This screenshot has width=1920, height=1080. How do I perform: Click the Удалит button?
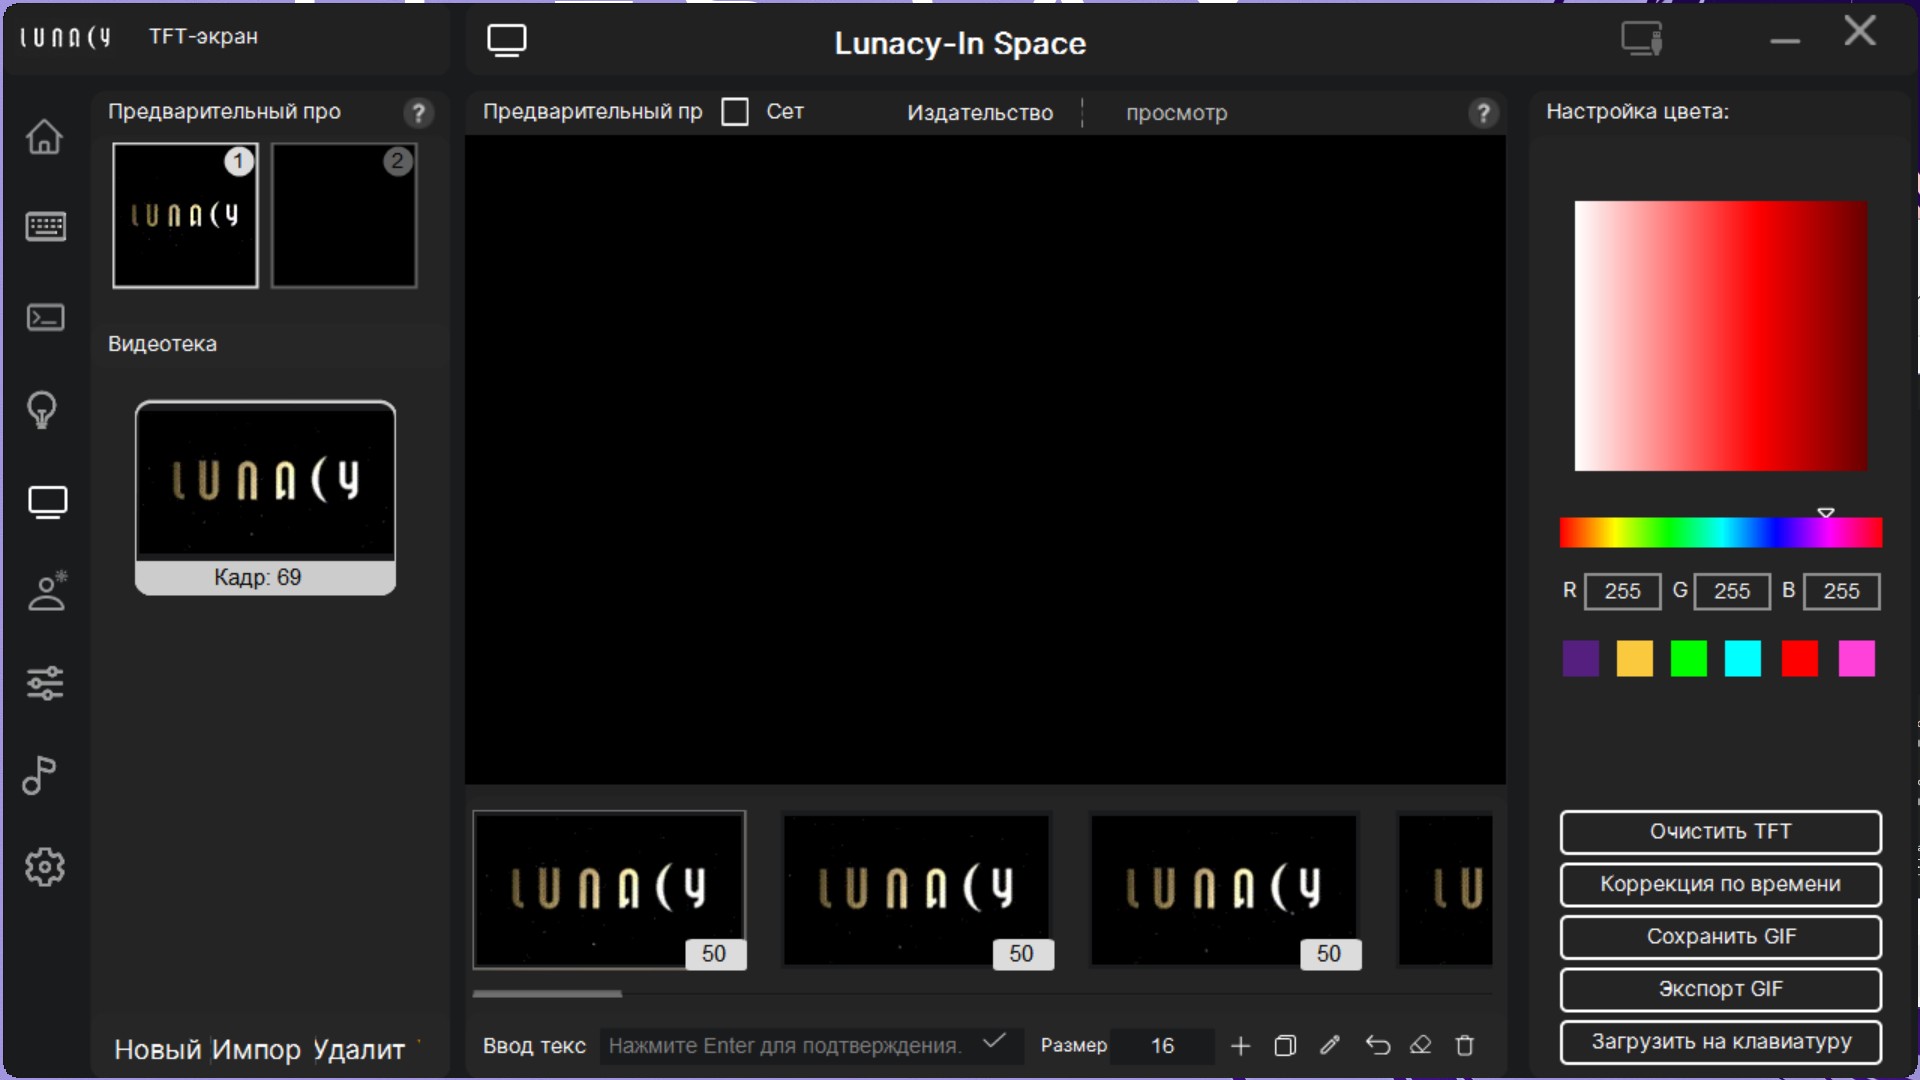[359, 1050]
